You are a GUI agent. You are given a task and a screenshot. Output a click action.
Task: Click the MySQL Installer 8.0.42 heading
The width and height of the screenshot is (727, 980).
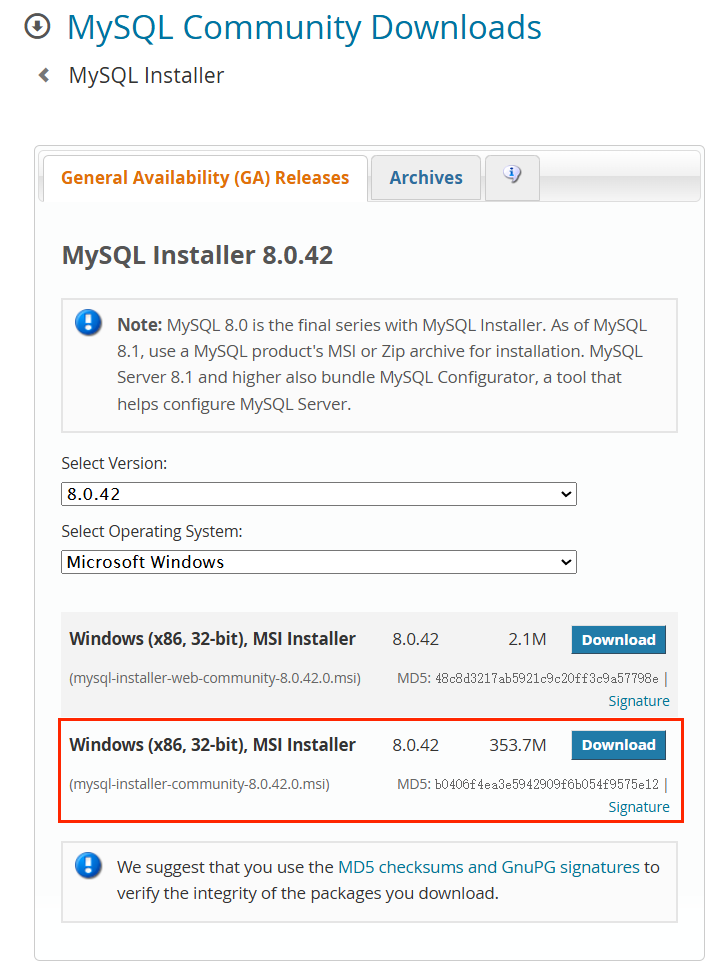click(x=198, y=255)
